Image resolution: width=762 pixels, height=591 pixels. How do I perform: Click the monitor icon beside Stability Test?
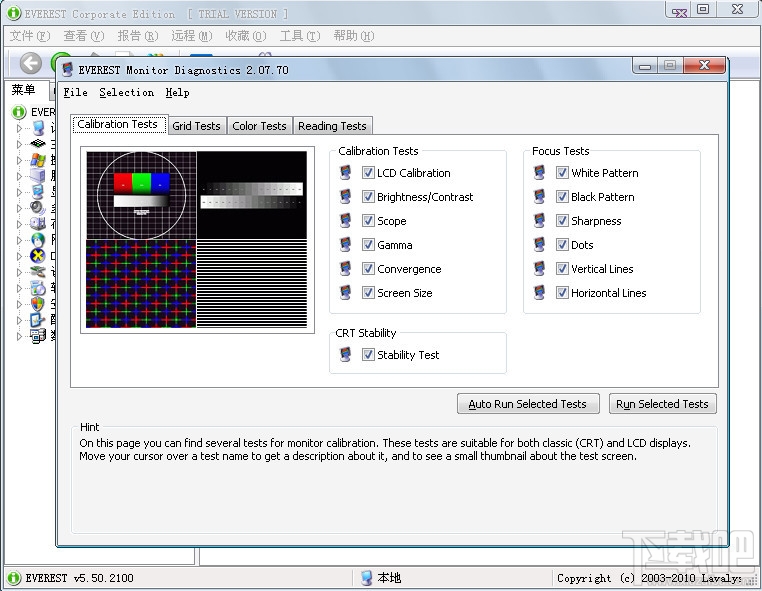pos(346,355)
